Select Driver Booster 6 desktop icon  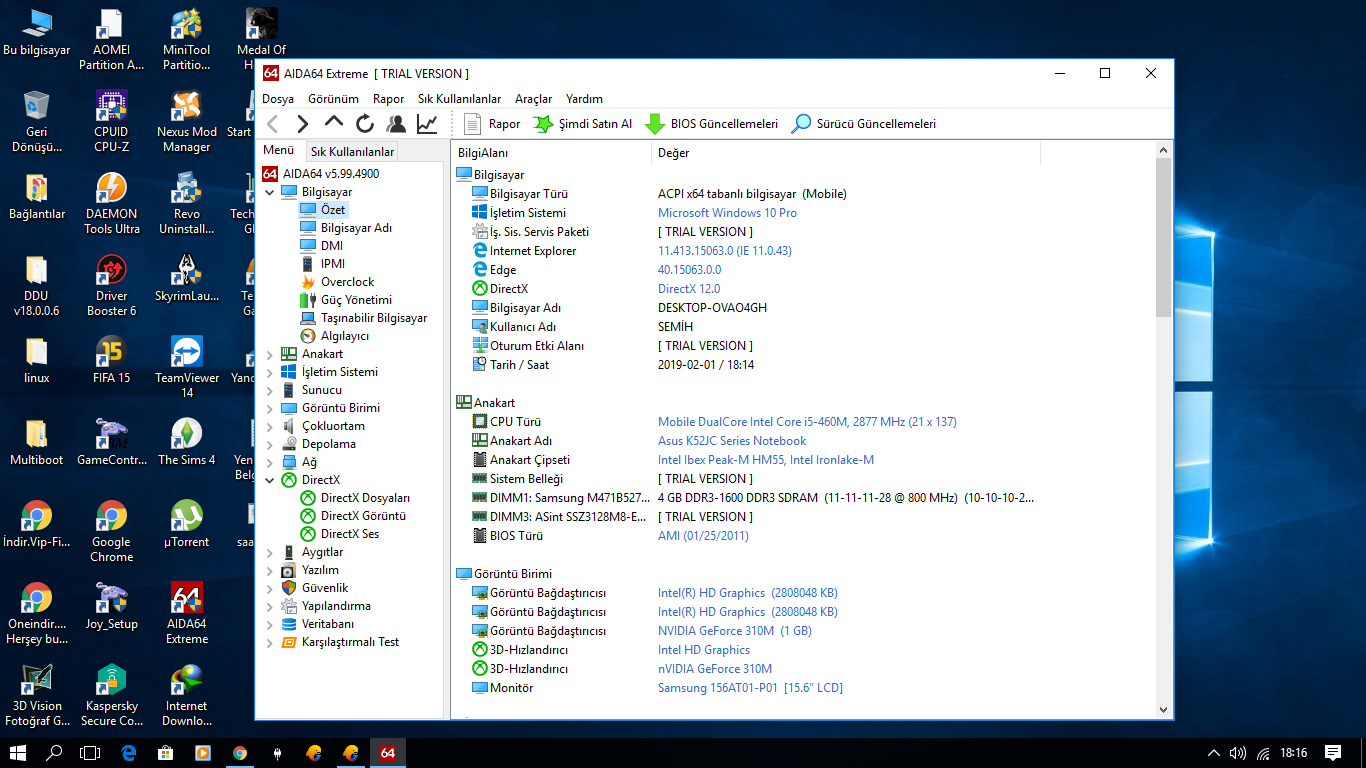click(x=111, y=286)
